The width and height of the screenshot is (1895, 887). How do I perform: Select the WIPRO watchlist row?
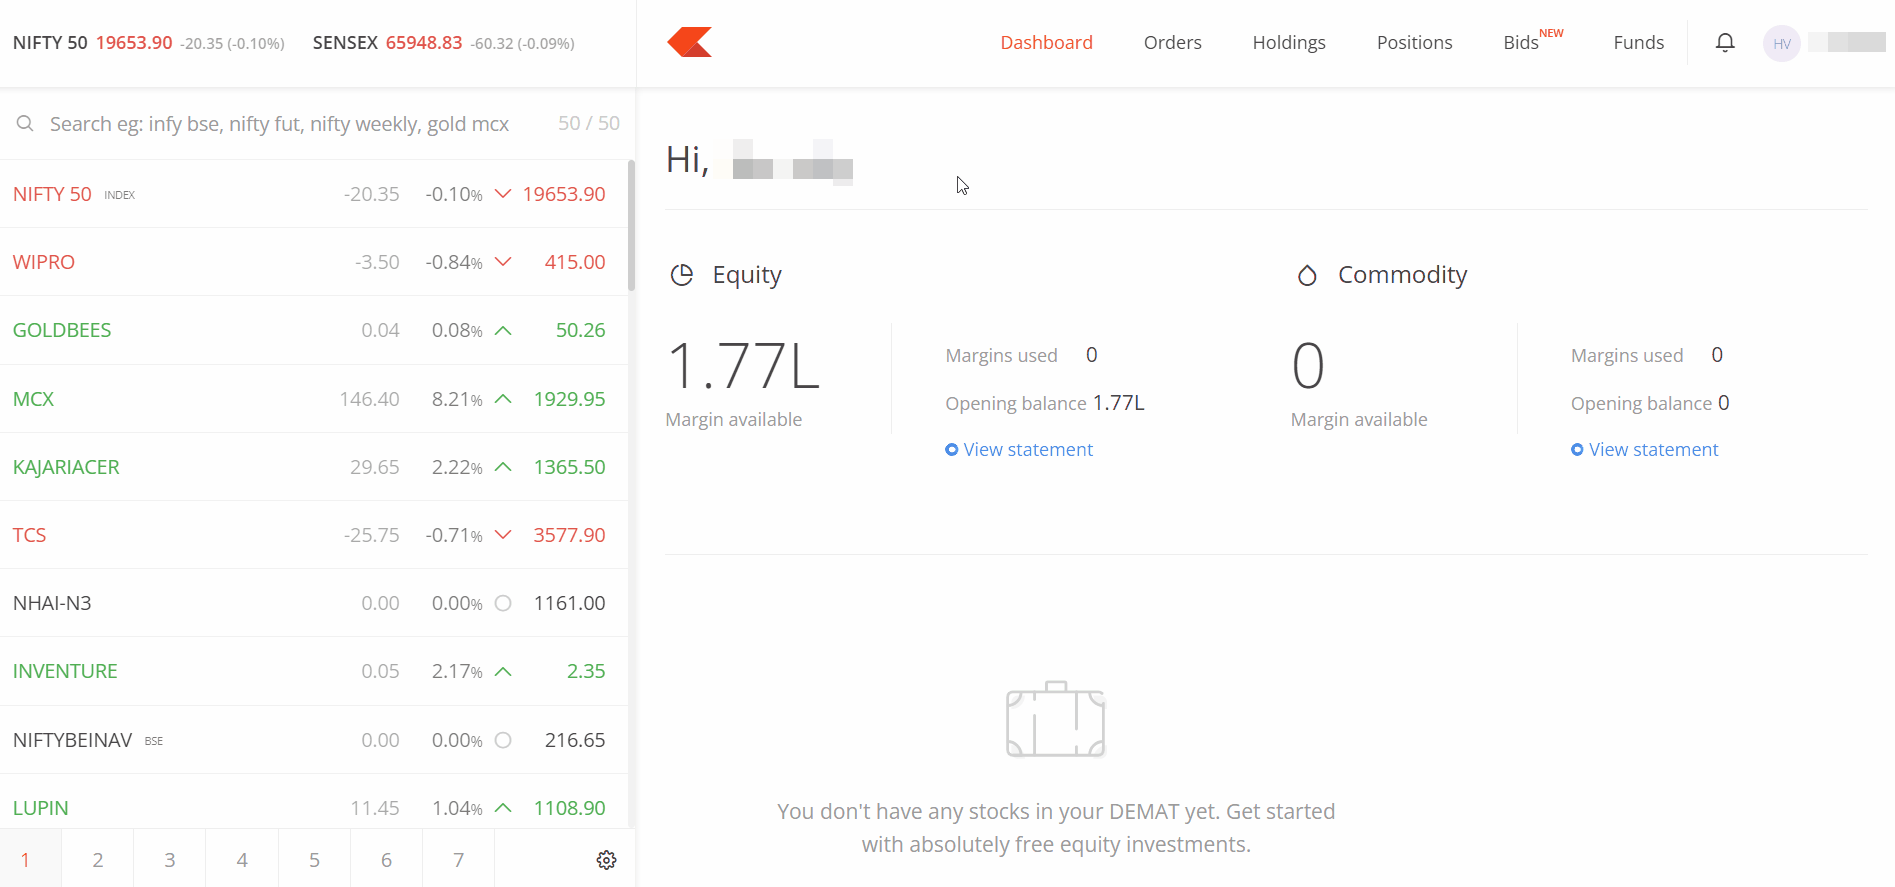(x=314, y=262)
